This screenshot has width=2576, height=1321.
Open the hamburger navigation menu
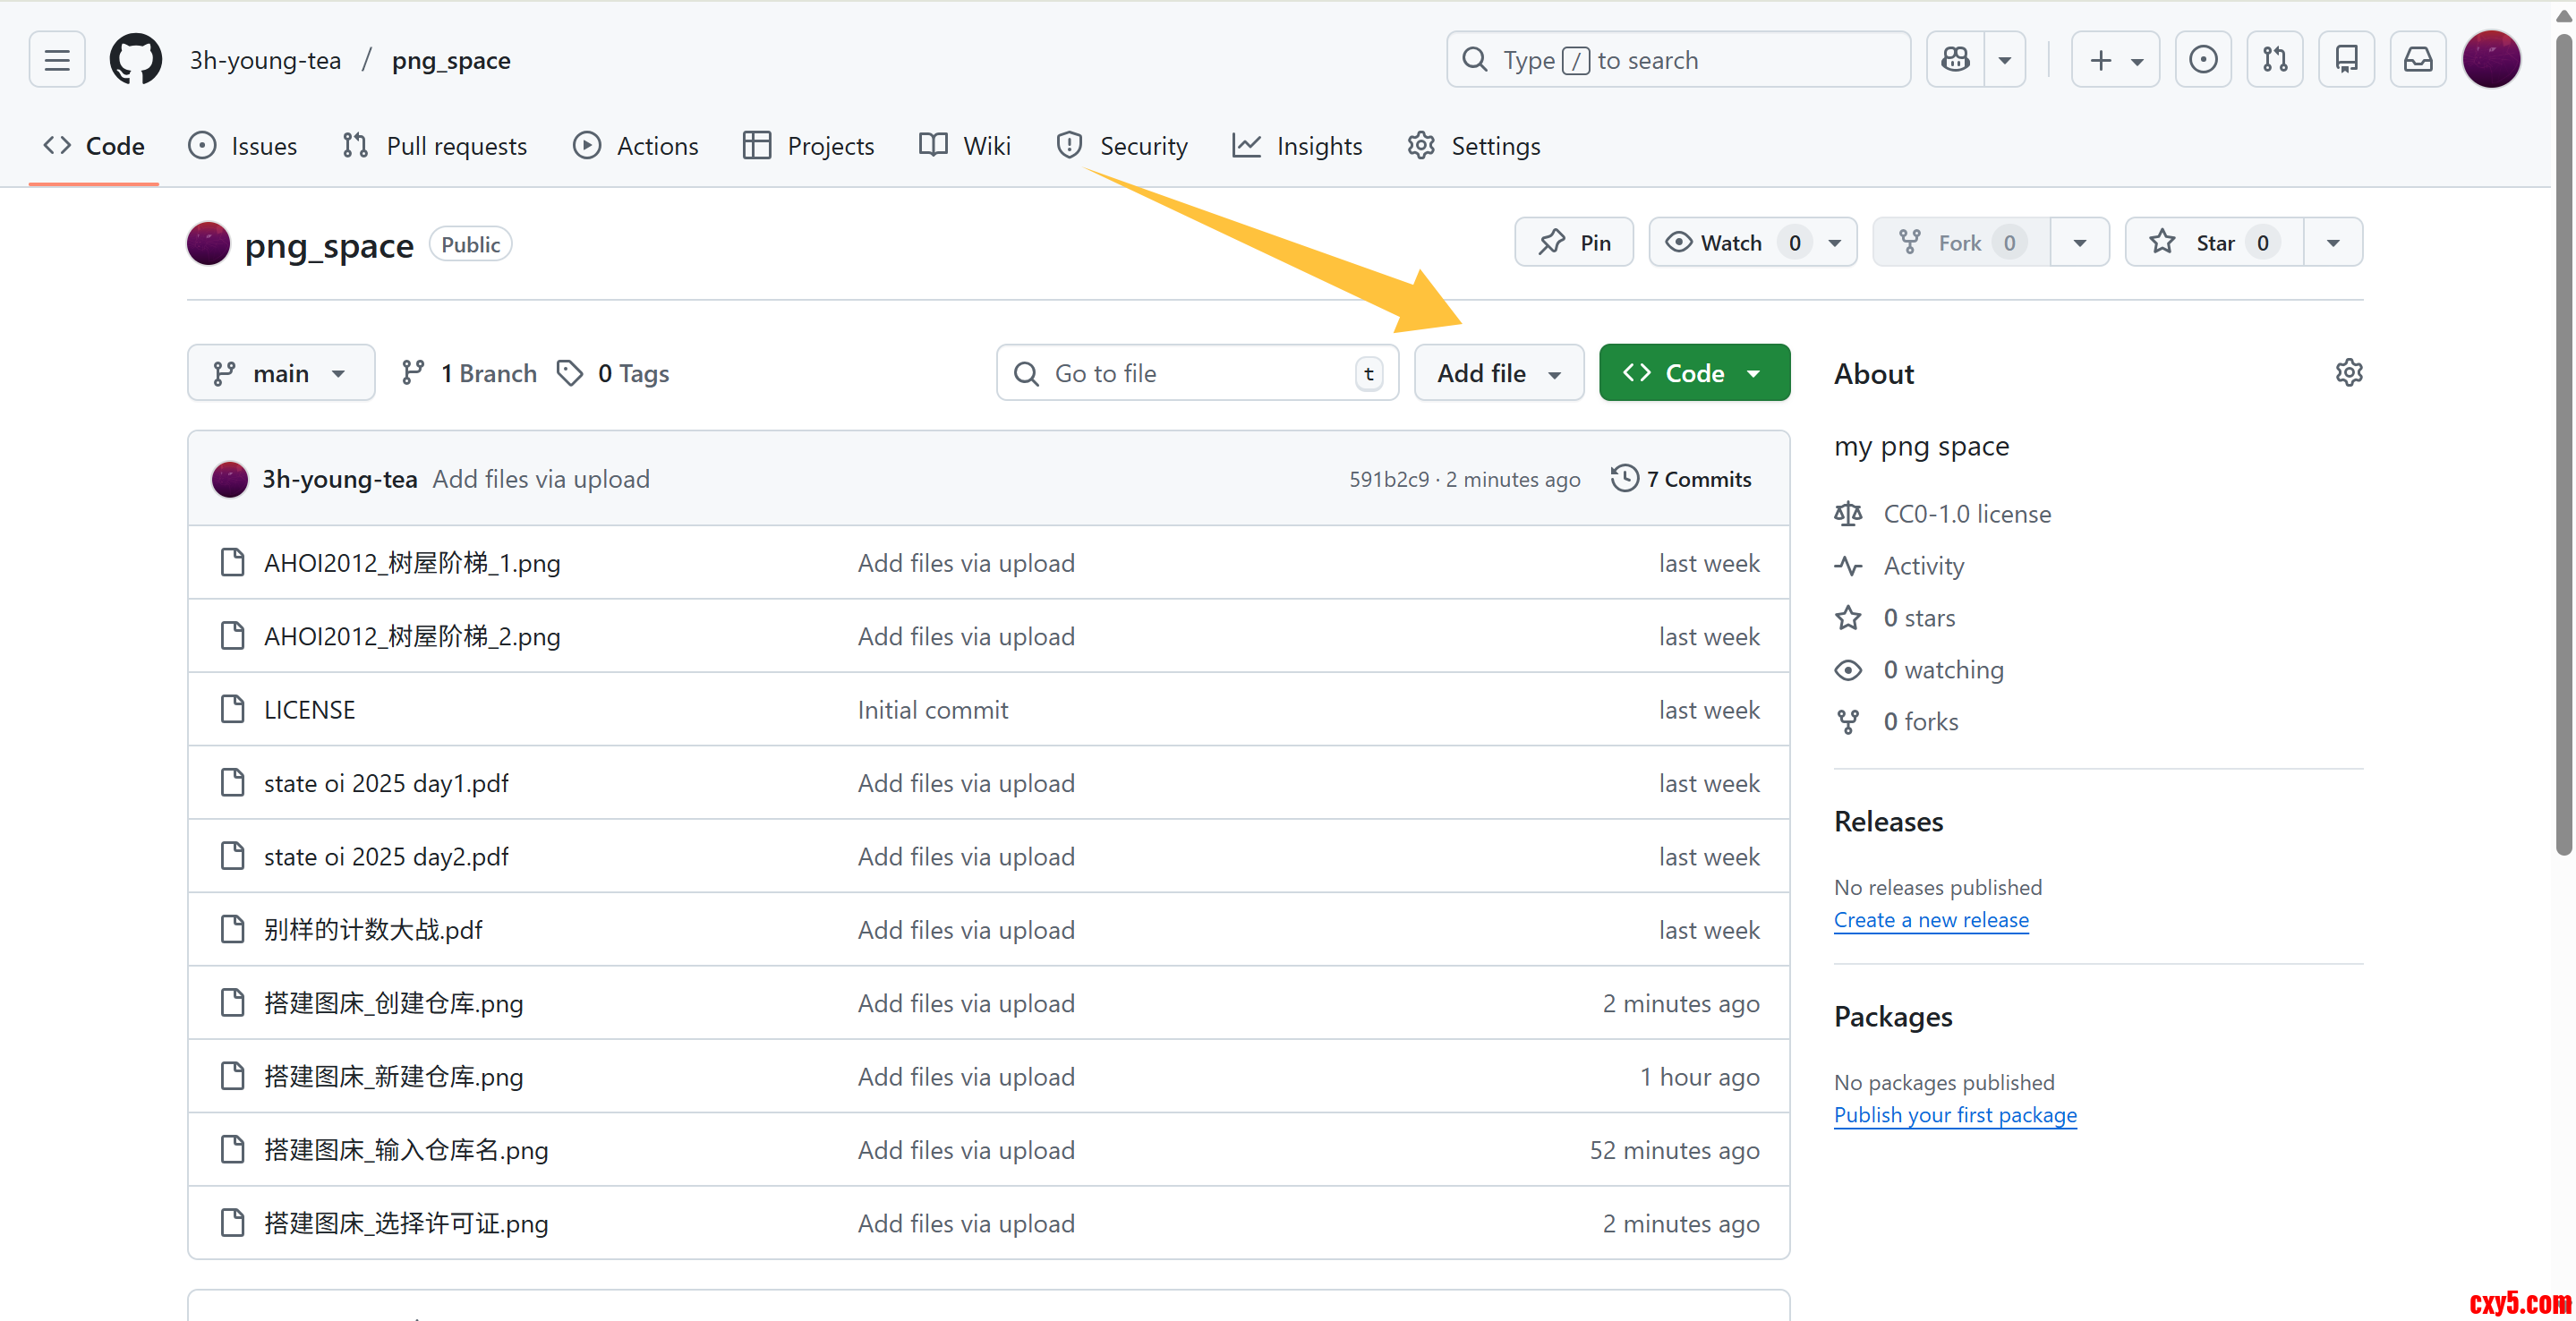[57, 60]
